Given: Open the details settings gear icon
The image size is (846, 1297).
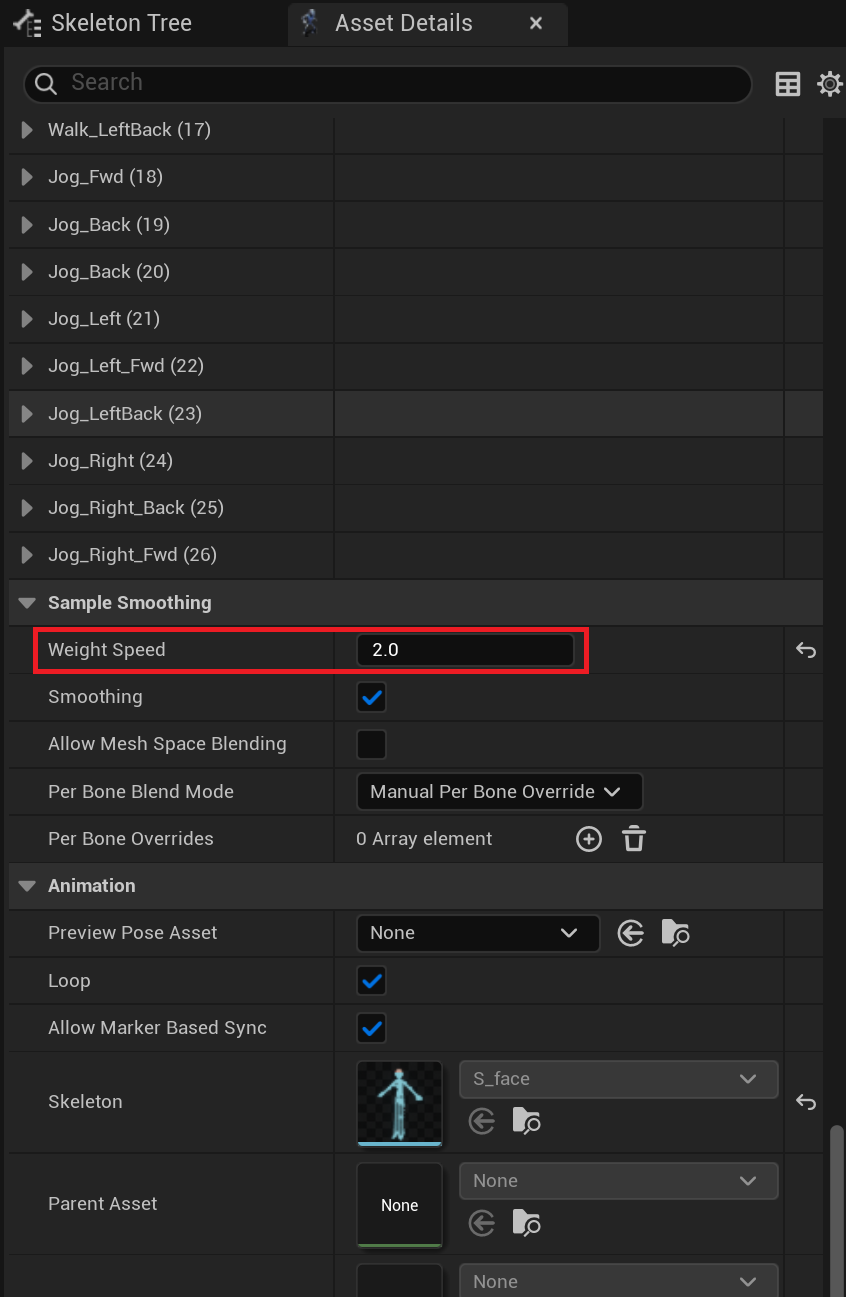Looking at the screenshot, I should (x=830, y=84).
